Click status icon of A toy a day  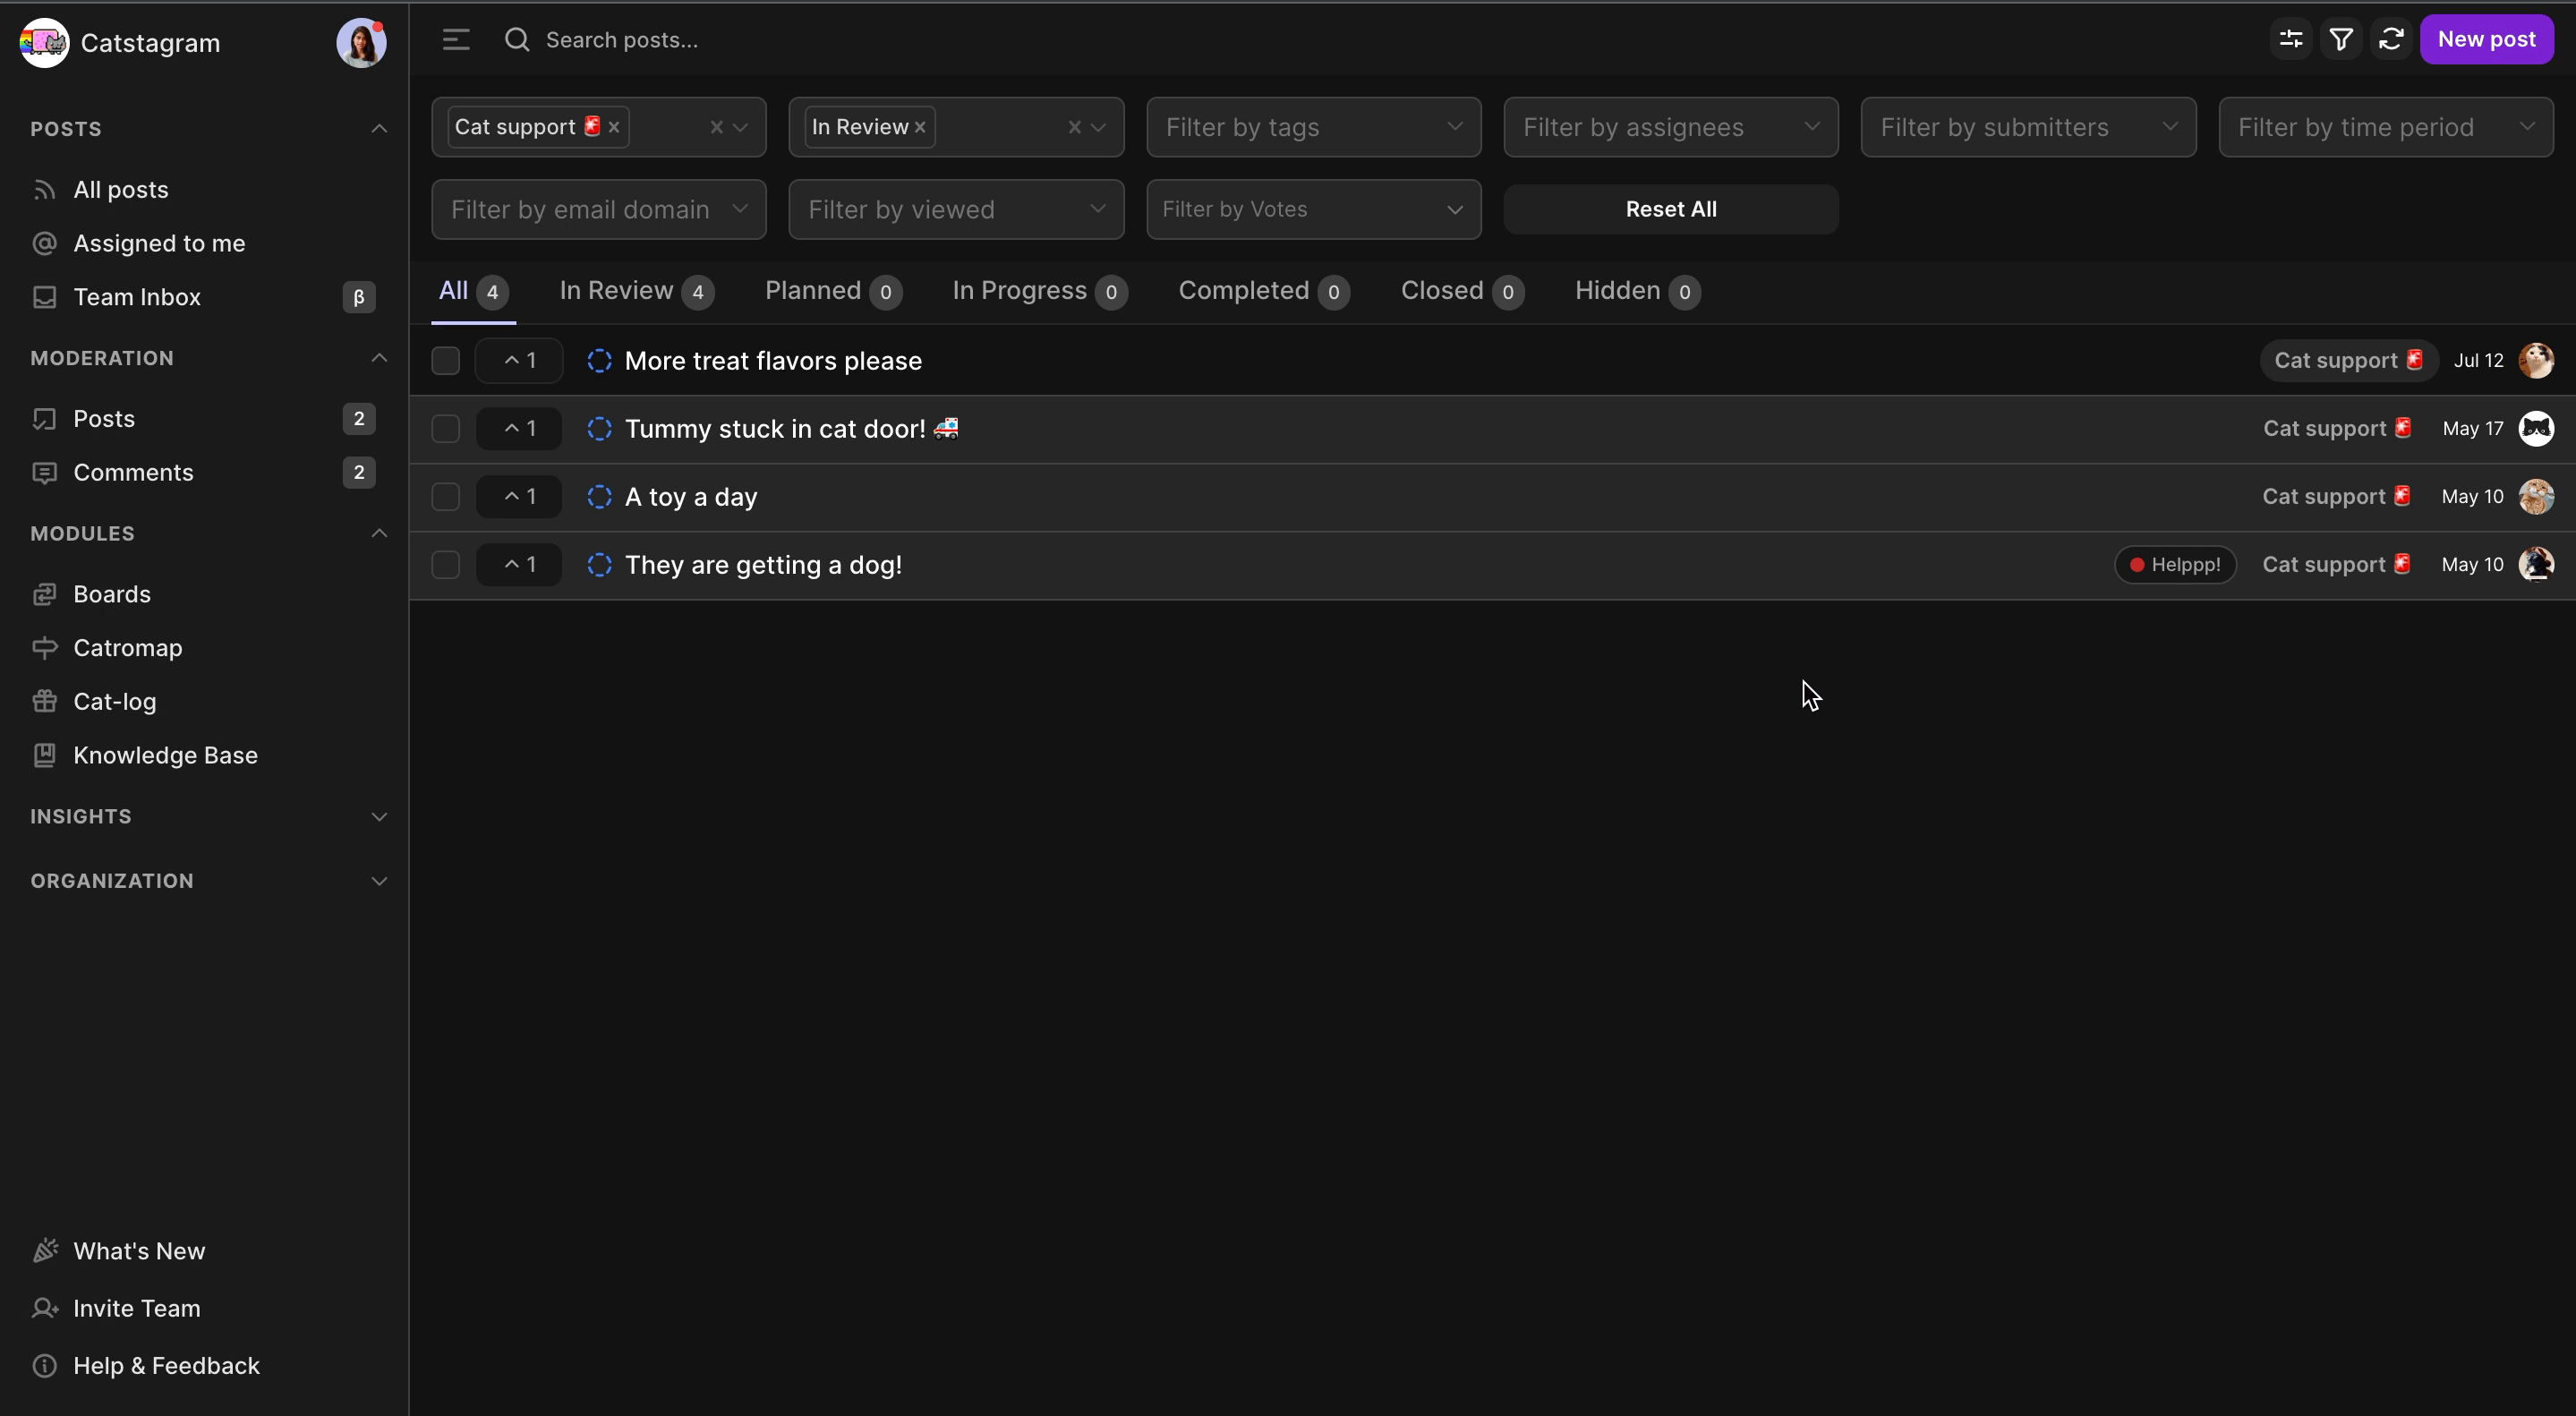(599, 497)
